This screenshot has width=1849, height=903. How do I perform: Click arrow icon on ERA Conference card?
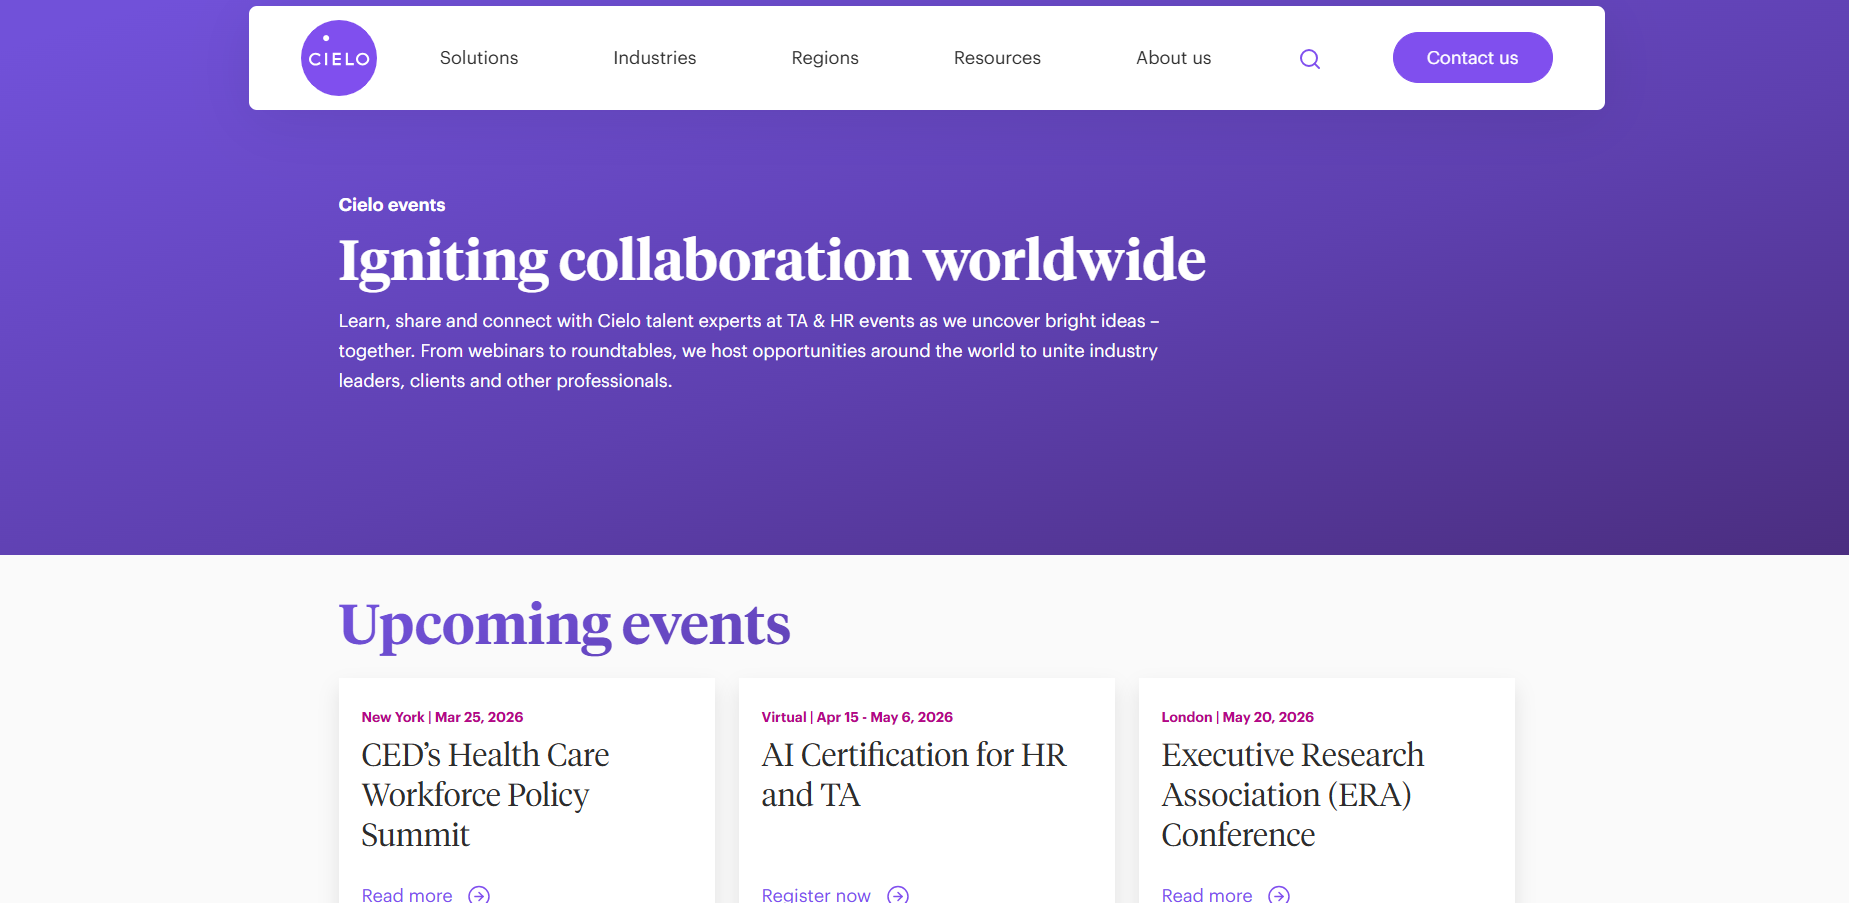tap(1279, 894)
